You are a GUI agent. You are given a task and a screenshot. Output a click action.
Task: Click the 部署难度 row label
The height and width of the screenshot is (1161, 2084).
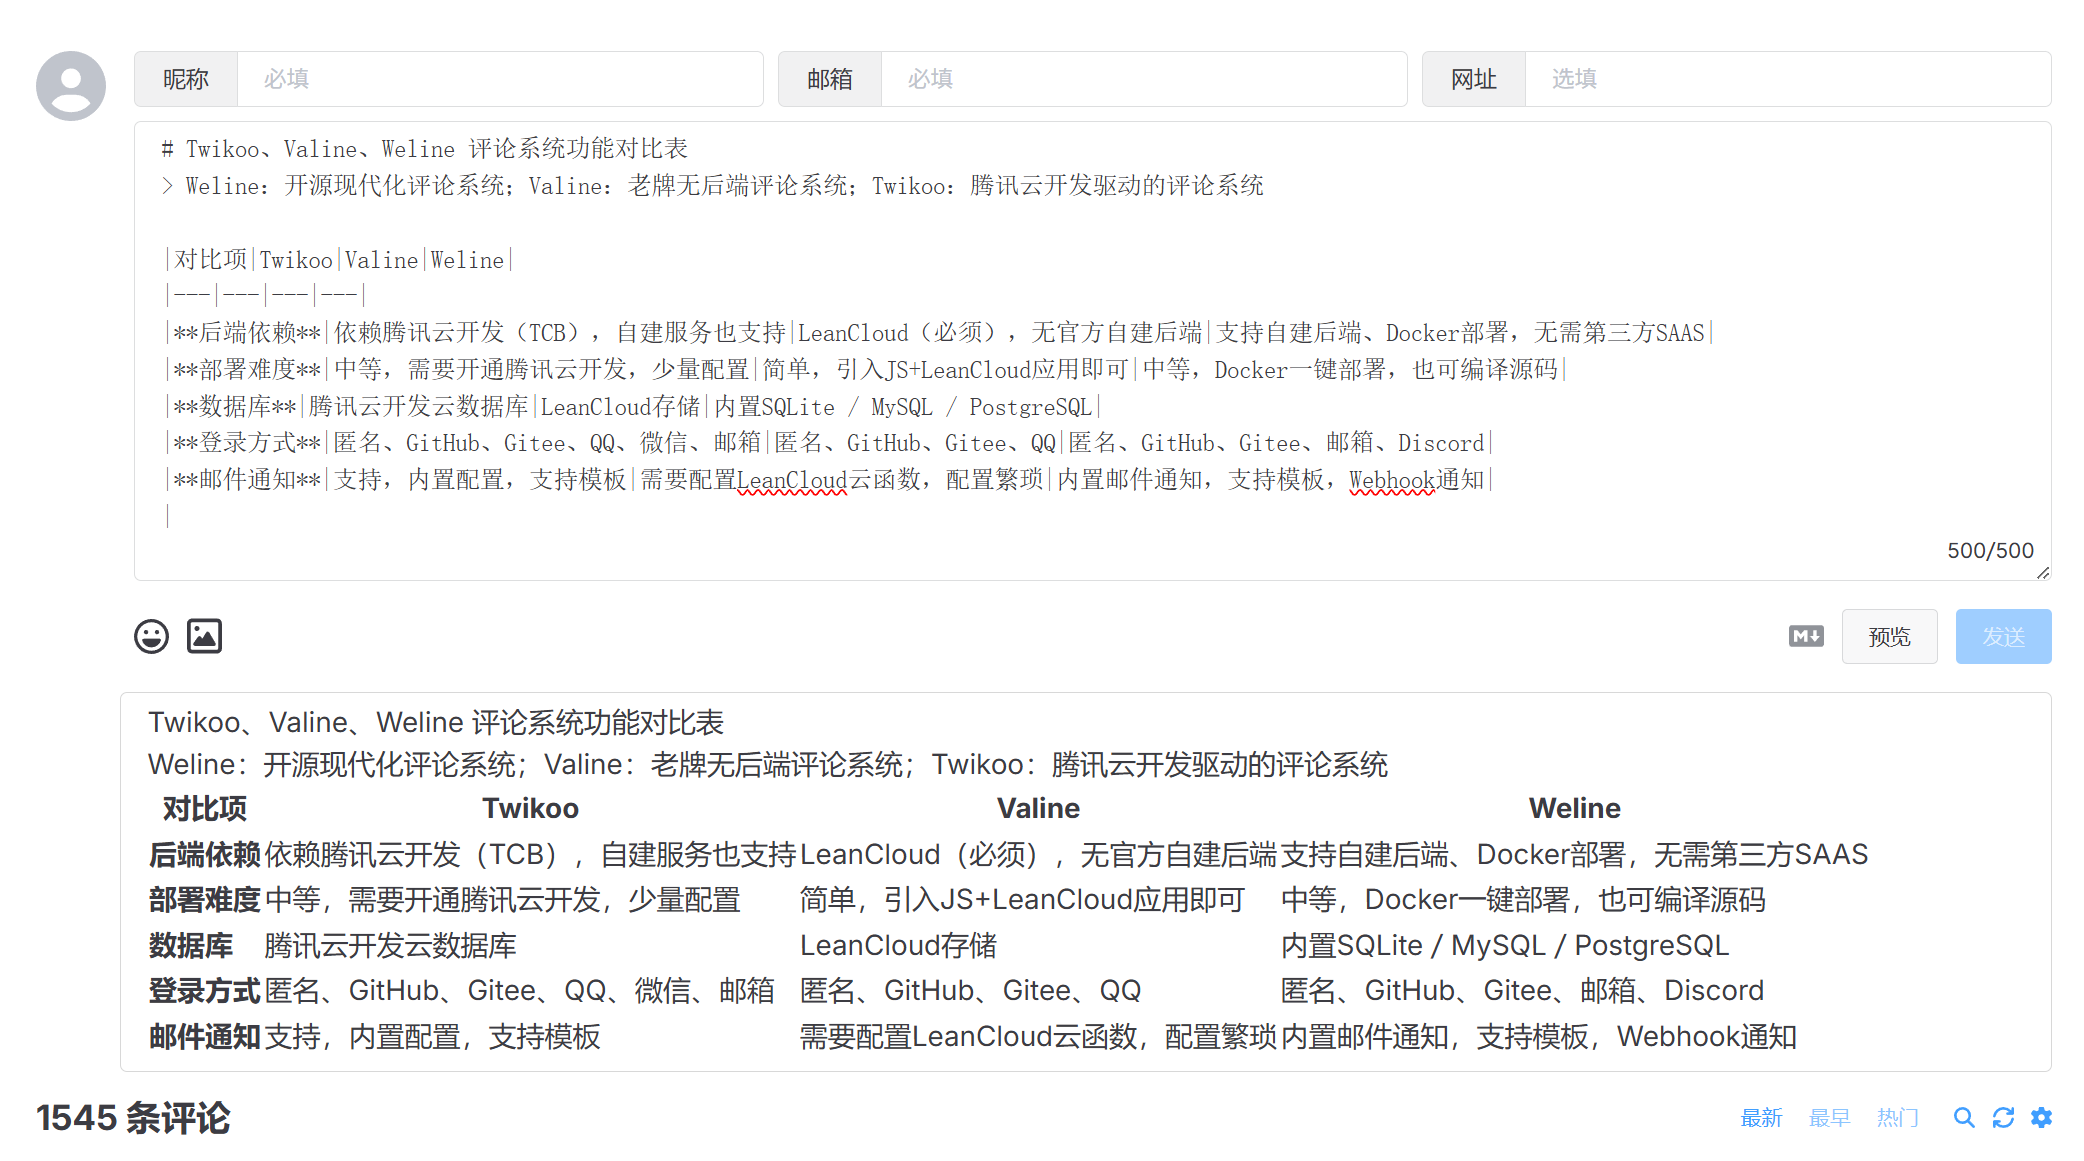coord(204,900)
